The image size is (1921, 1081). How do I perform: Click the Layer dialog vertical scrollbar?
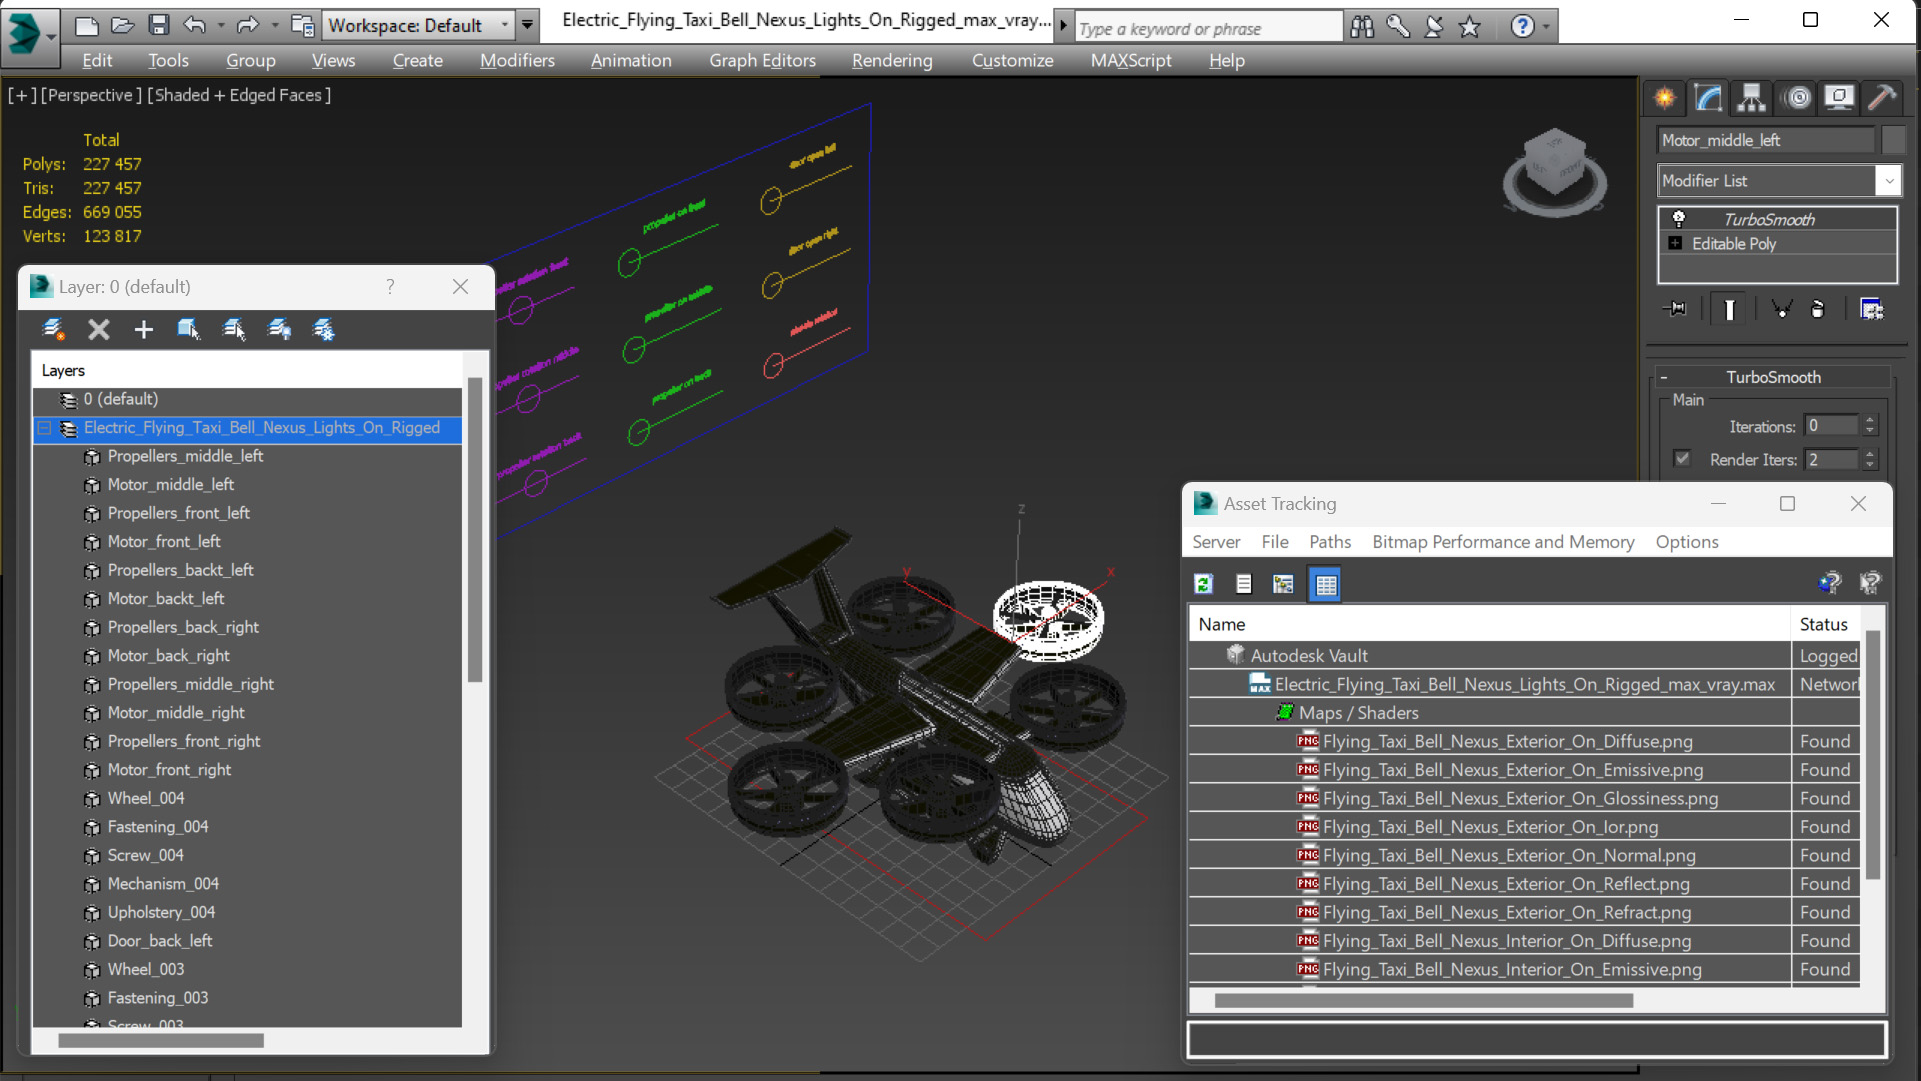475,530
